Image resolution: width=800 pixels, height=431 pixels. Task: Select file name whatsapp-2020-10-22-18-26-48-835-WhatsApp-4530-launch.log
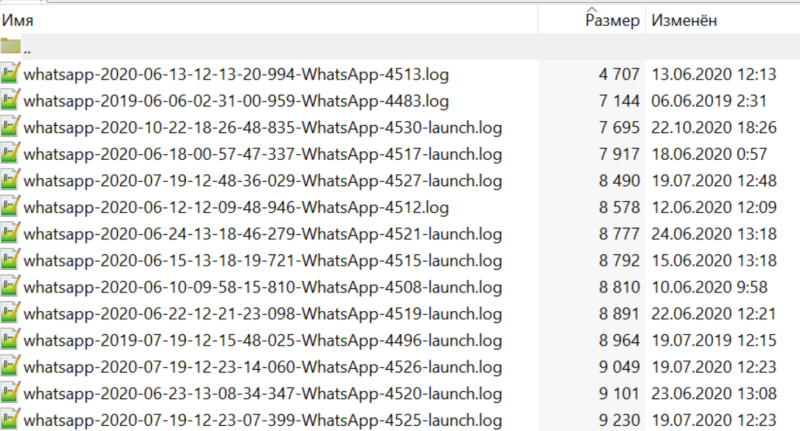click(x=263, y=128)
